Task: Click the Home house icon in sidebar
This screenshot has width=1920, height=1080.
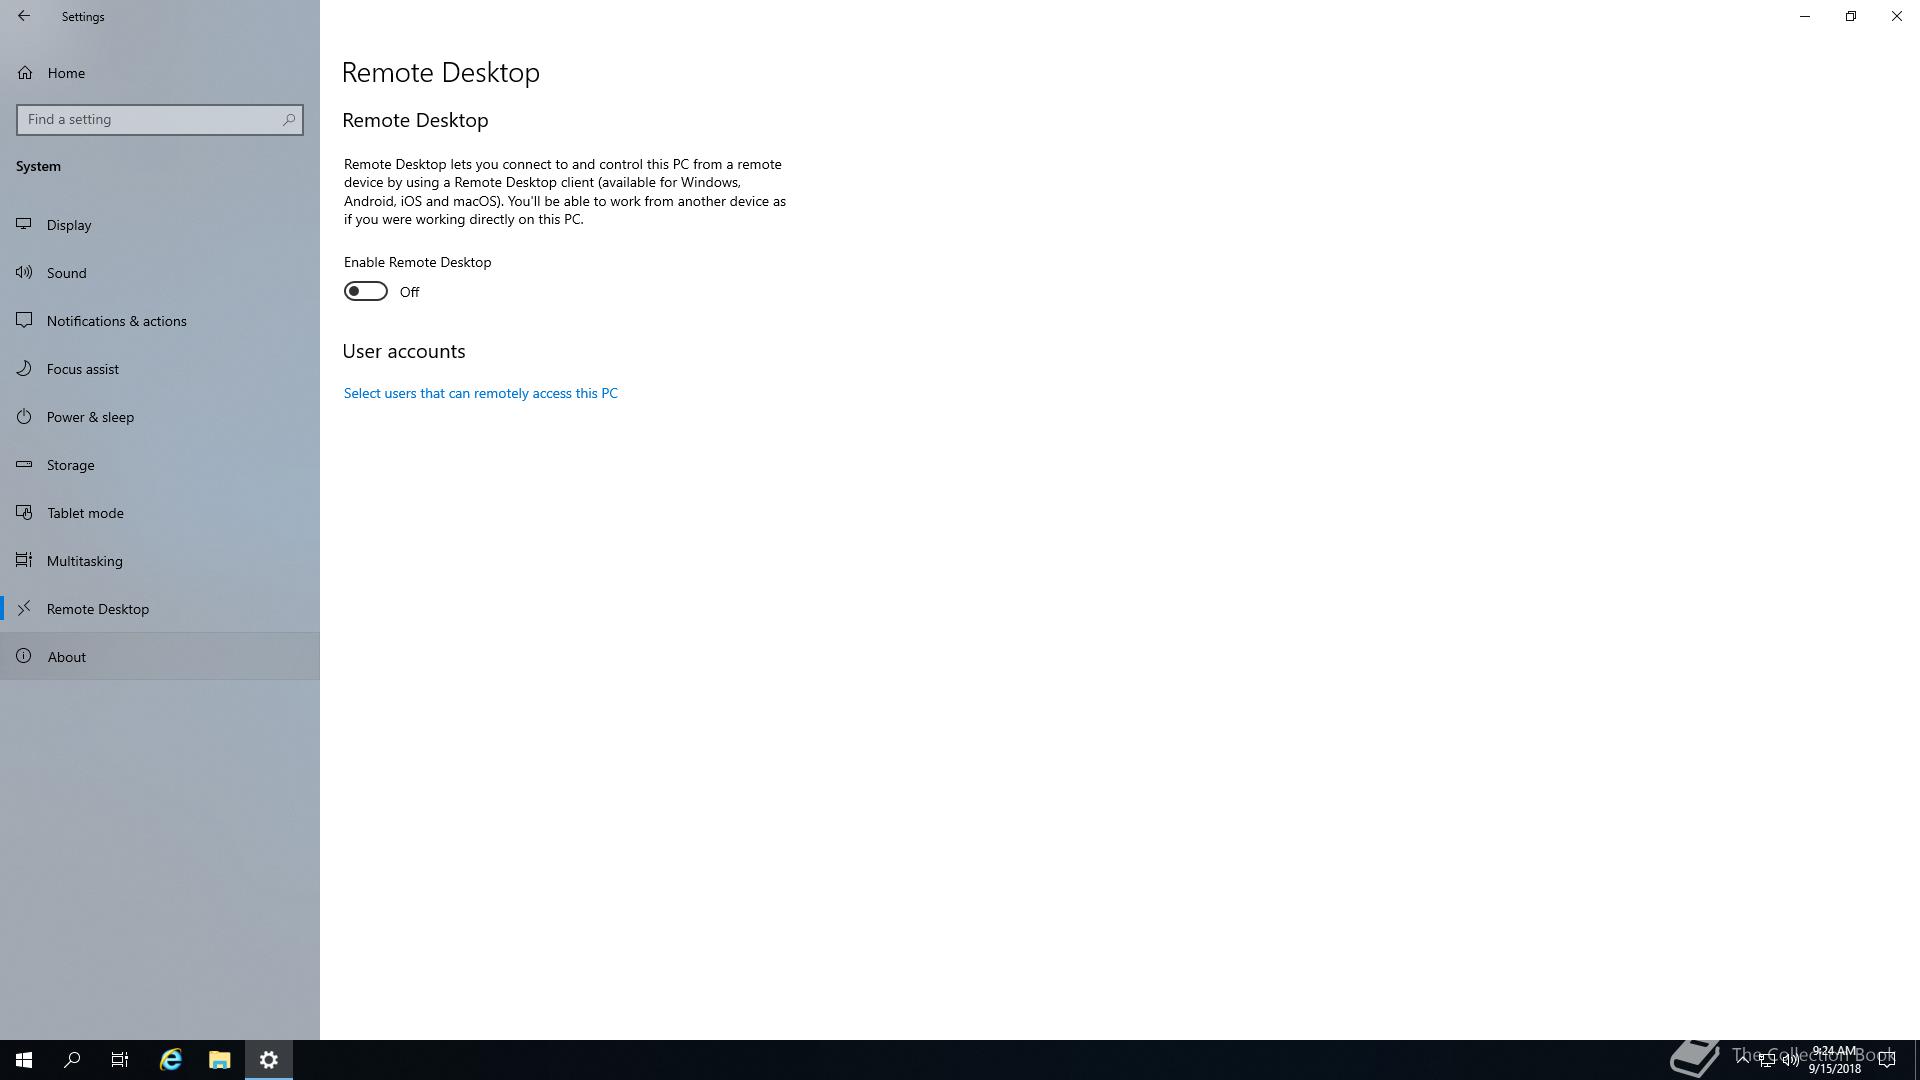Action: click(x=25, y=73)
